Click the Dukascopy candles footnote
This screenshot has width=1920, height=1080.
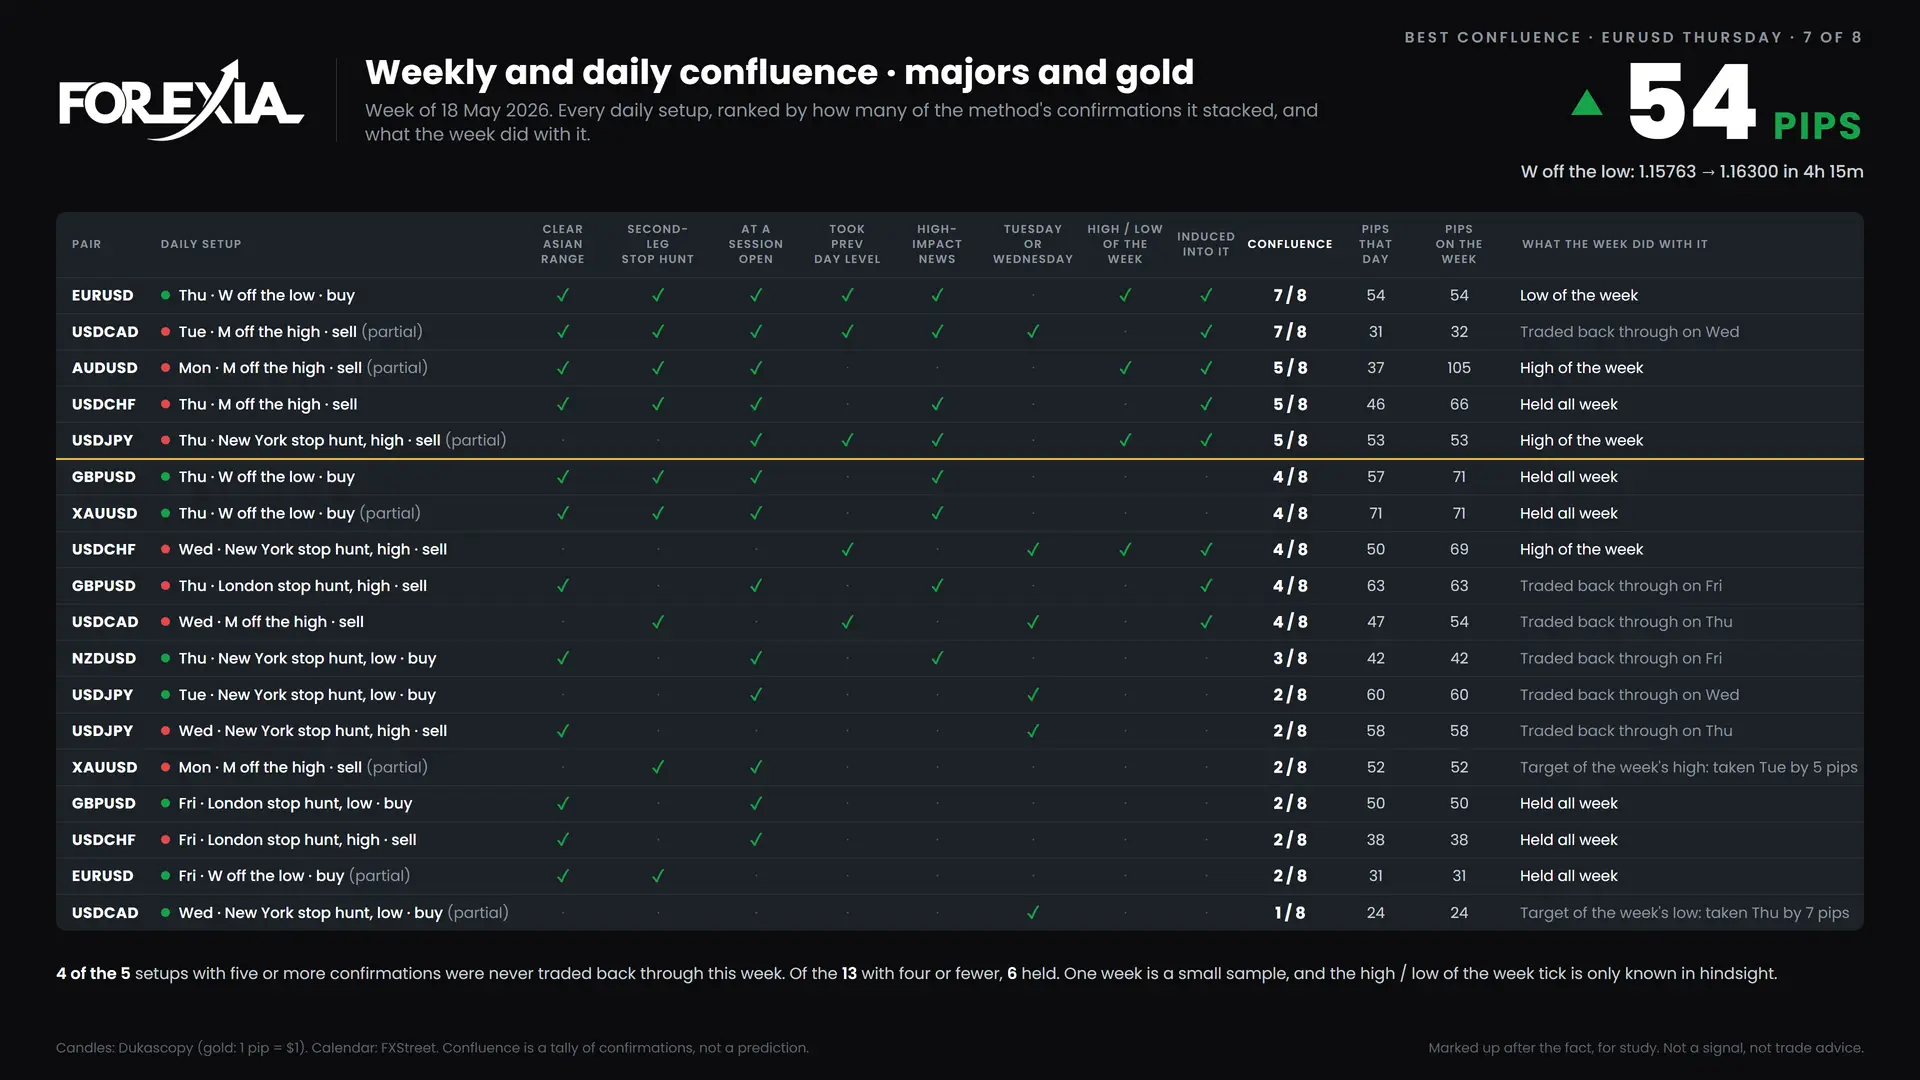pos(432,1047)
